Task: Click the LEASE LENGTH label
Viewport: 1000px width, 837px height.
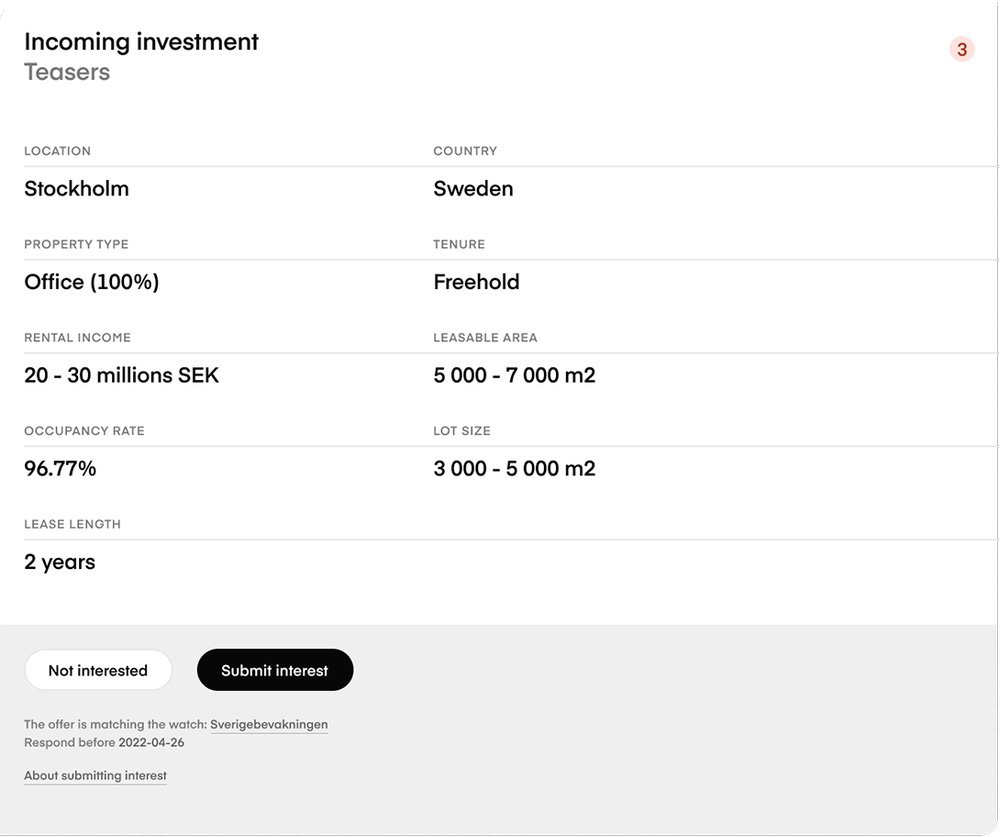Action: [x=73, y=524]
